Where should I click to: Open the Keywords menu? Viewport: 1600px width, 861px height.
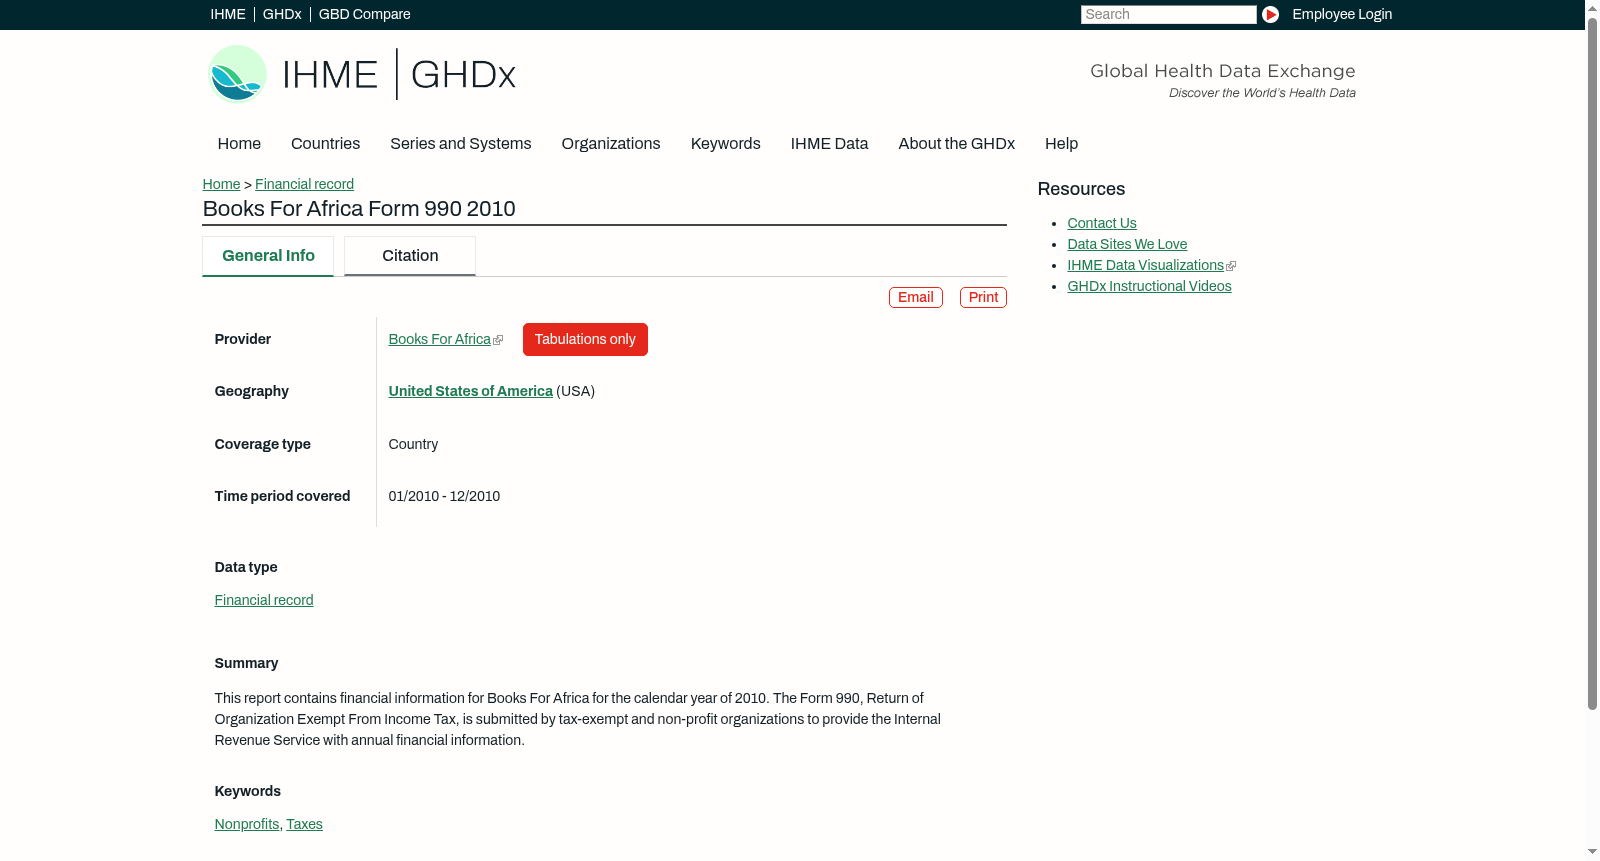726,144
